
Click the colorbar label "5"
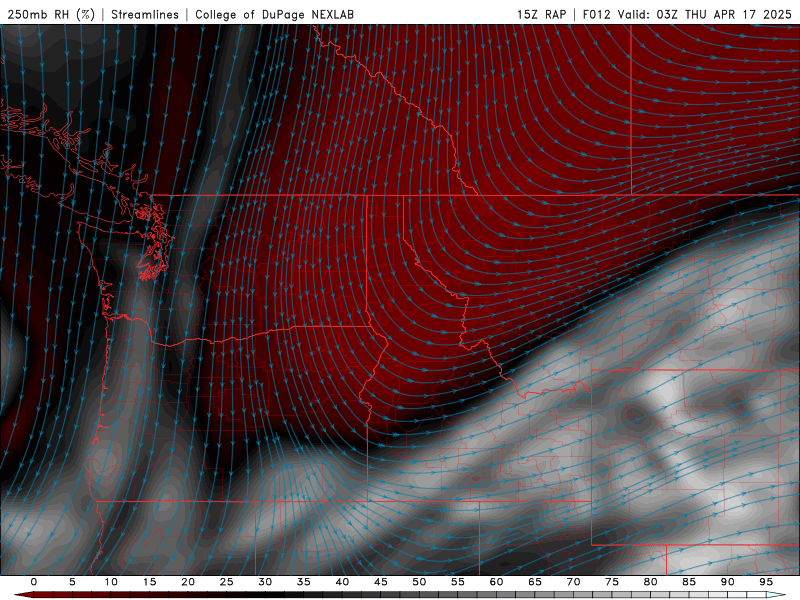pos(72,582)
